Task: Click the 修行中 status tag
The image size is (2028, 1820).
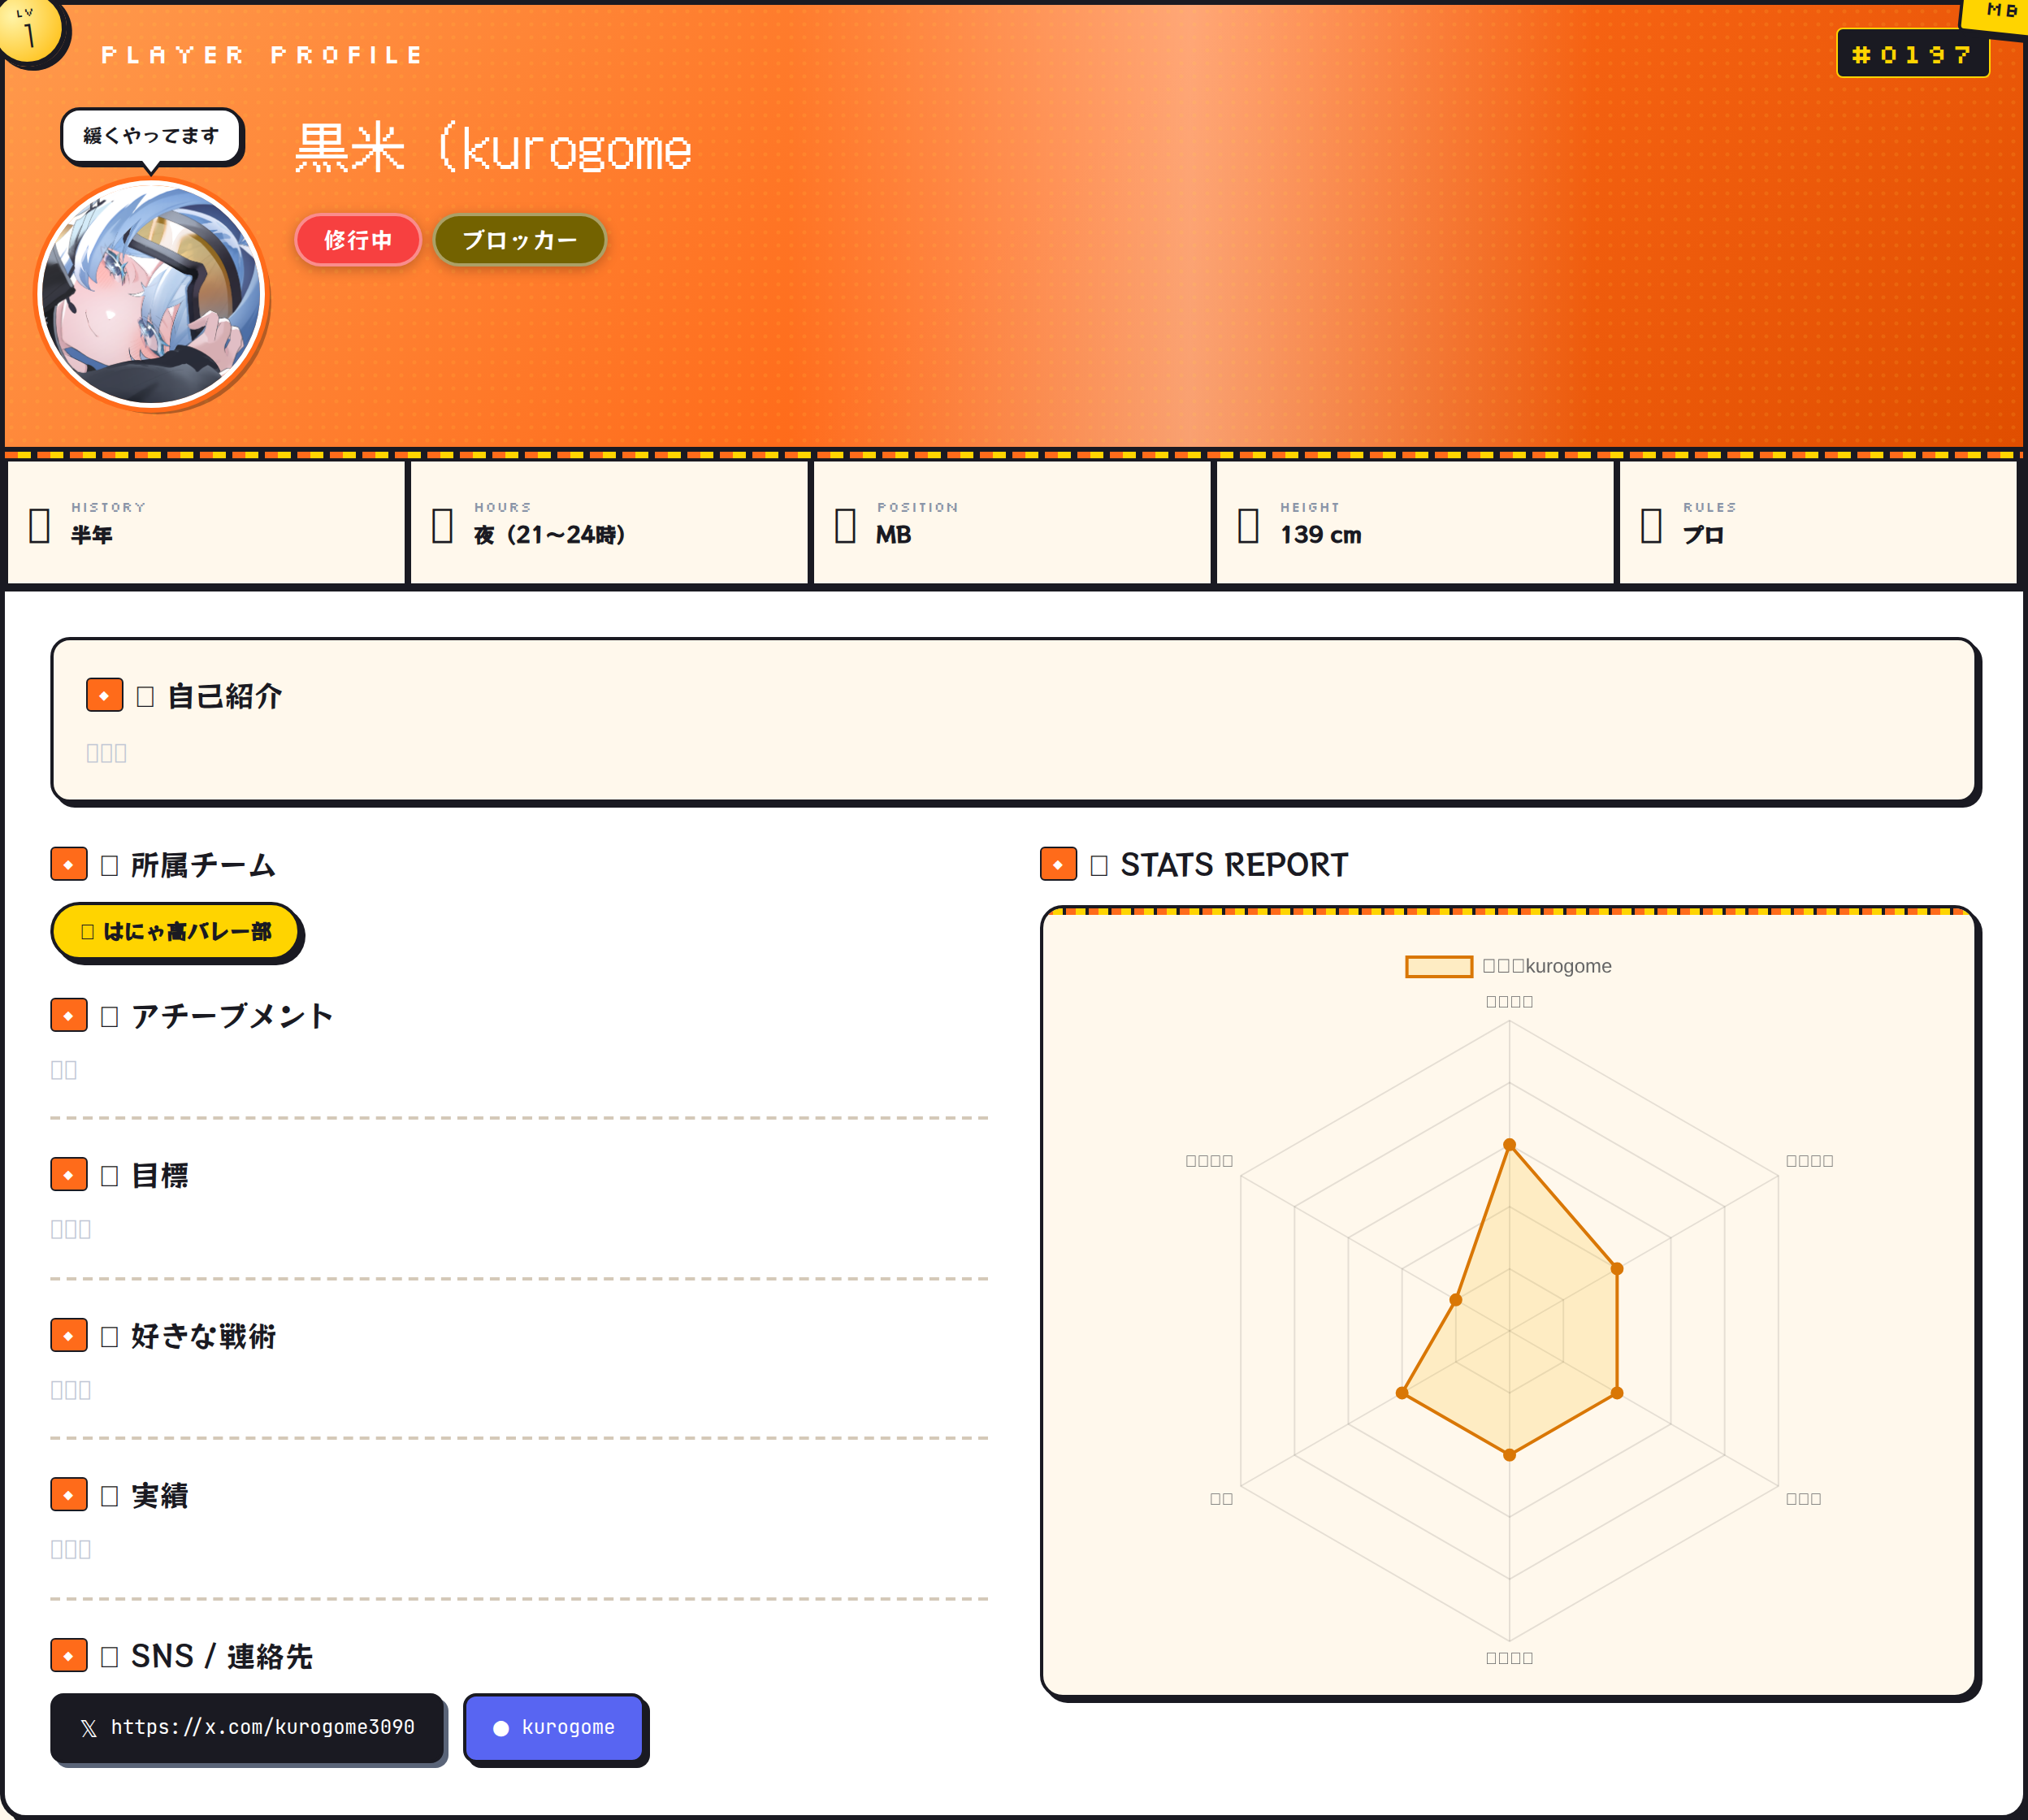Action: coord(357,240)
